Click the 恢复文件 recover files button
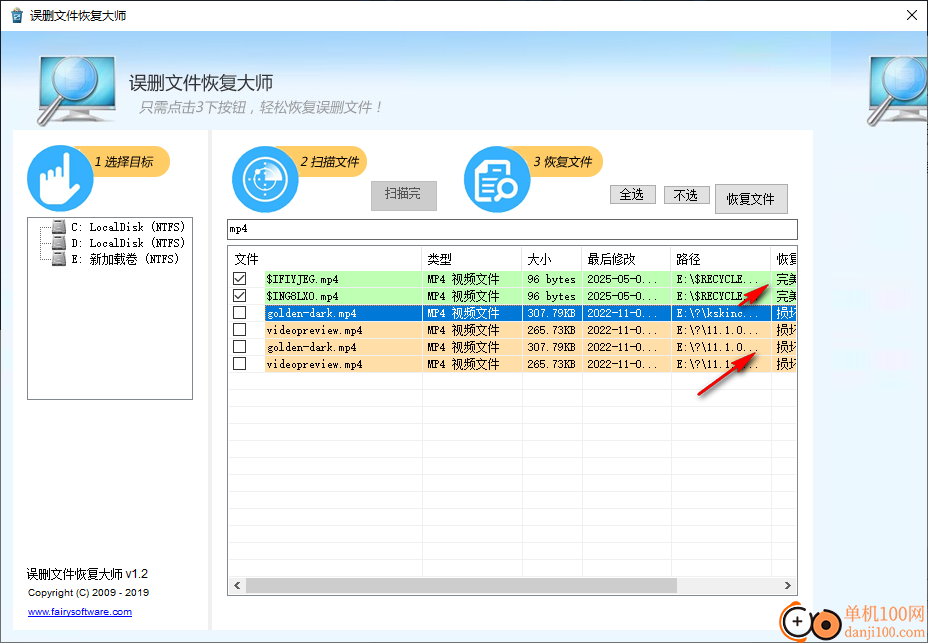The width and height of the screenshot is (928, 643). [x=751, y=198]
